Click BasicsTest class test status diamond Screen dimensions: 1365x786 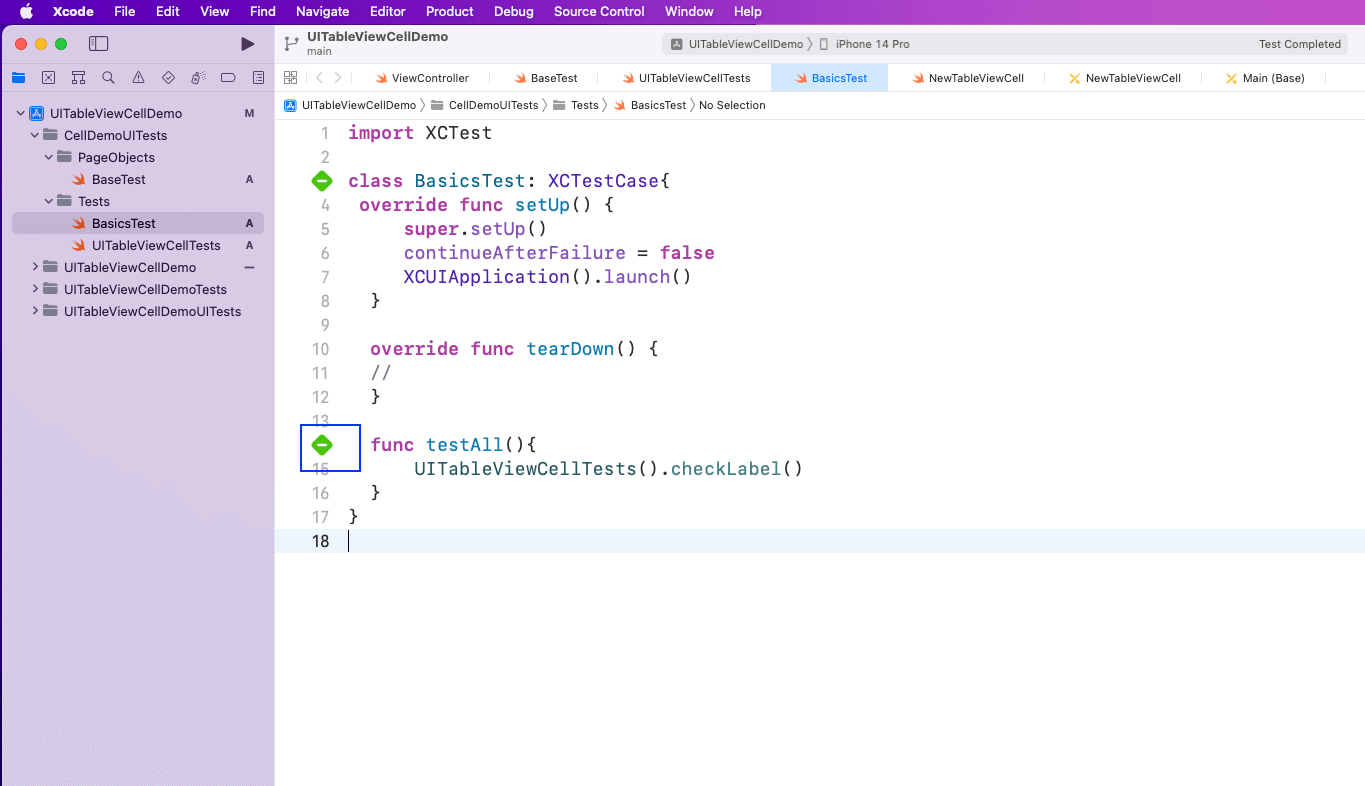pyautogui.click(x=322, y=181)
